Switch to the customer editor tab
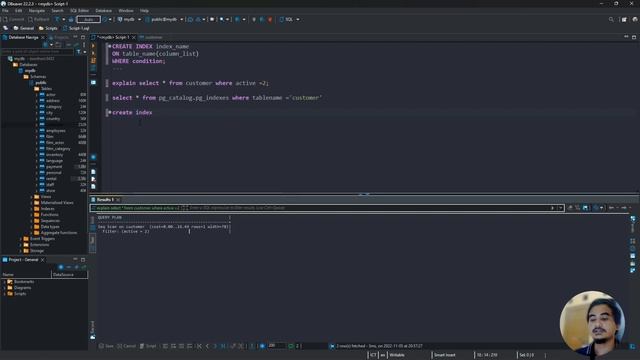The height and width of the screenshot is (360, 640). [x=151, y=37]
